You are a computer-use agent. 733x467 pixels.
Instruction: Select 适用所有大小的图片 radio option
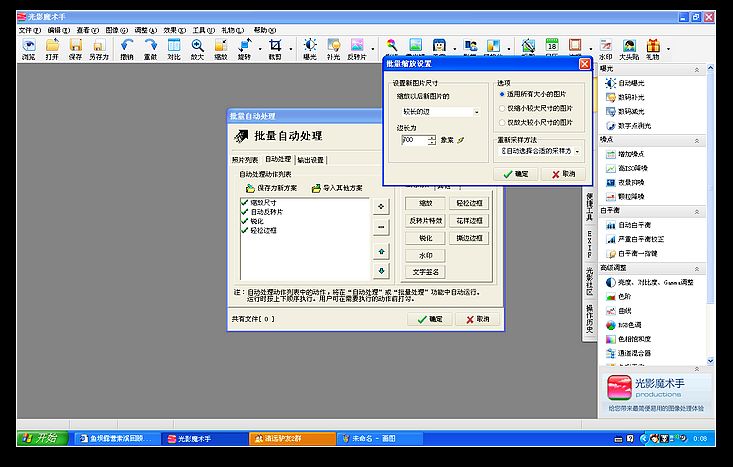[502, 95]
